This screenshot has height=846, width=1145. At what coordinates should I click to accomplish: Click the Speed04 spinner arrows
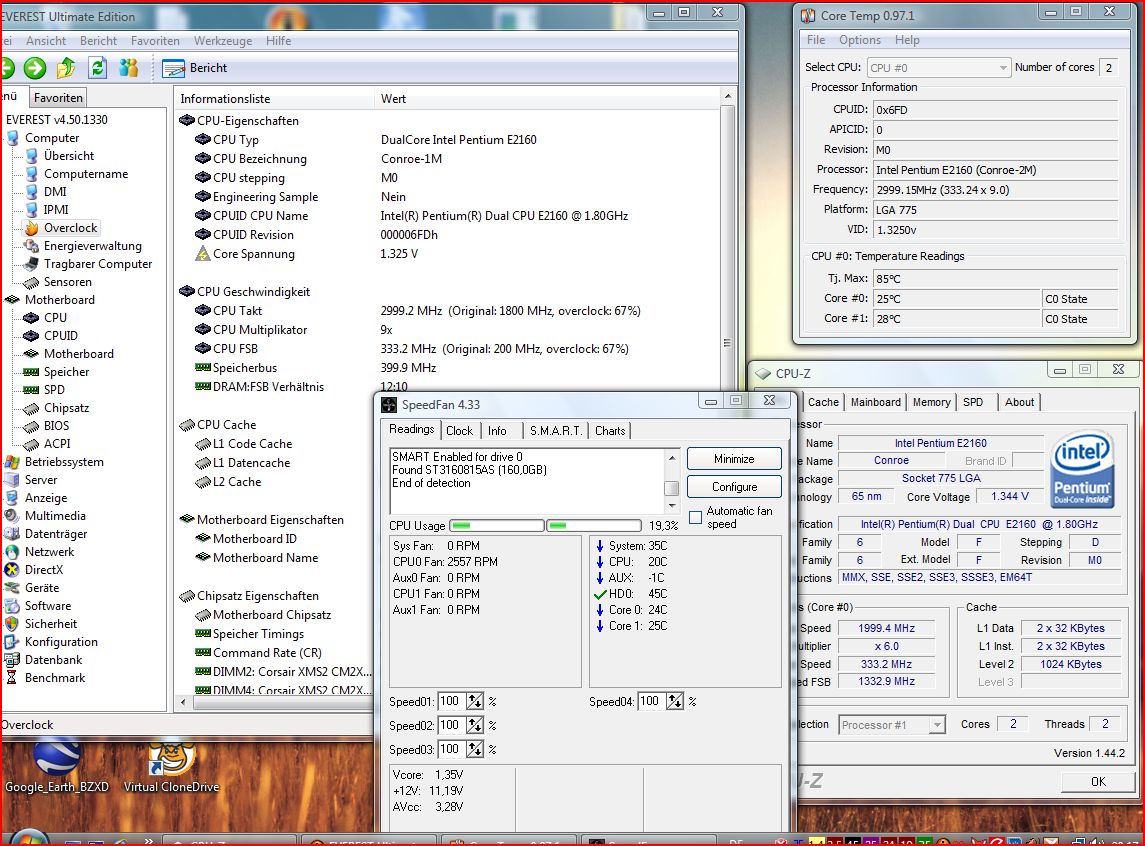(x=675, y=701)
